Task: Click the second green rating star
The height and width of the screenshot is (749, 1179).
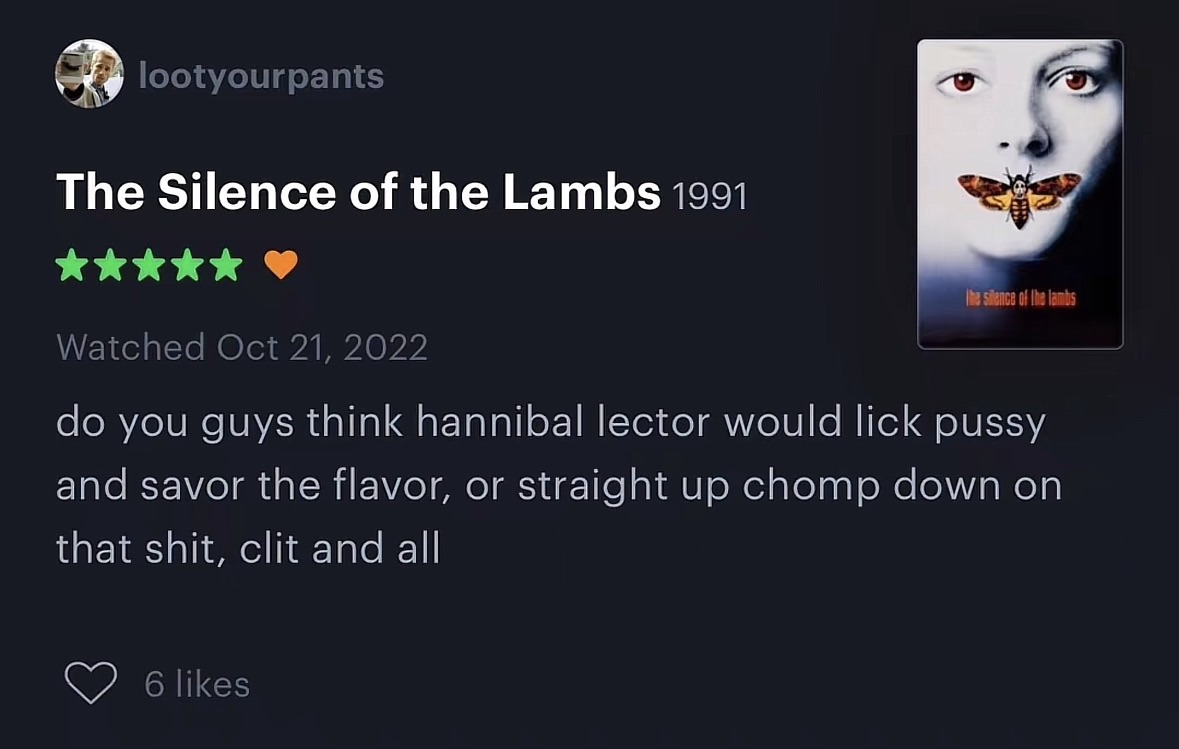Action: tap(110, 265)
